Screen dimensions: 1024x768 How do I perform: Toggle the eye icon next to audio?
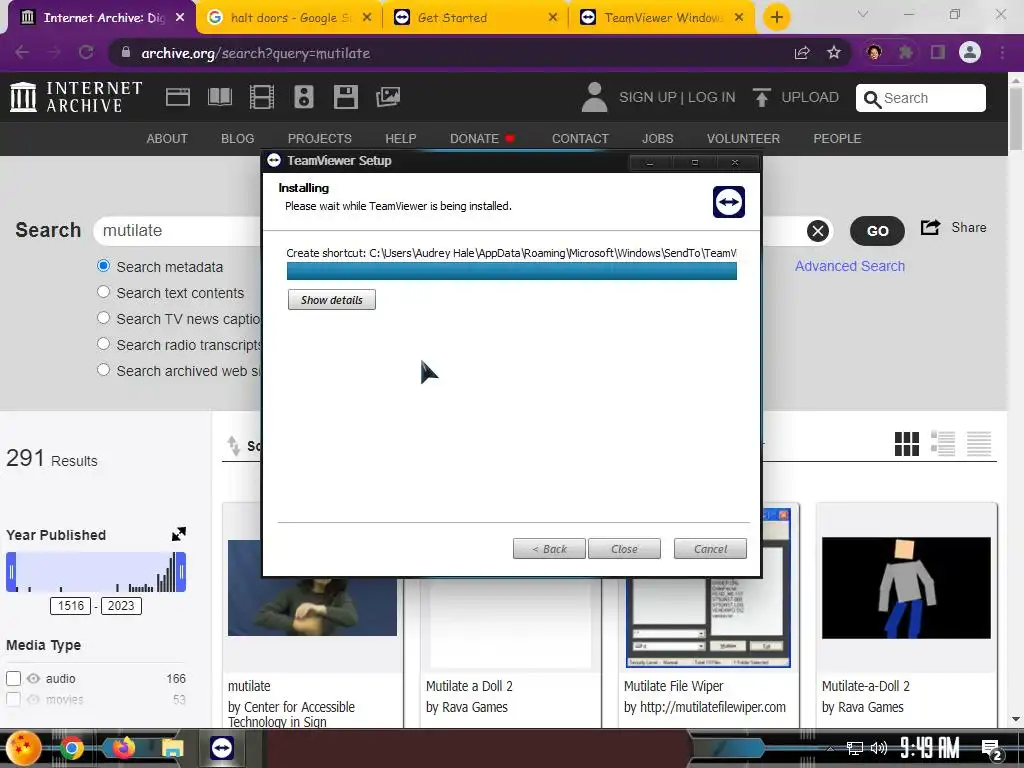coord(33,679)
